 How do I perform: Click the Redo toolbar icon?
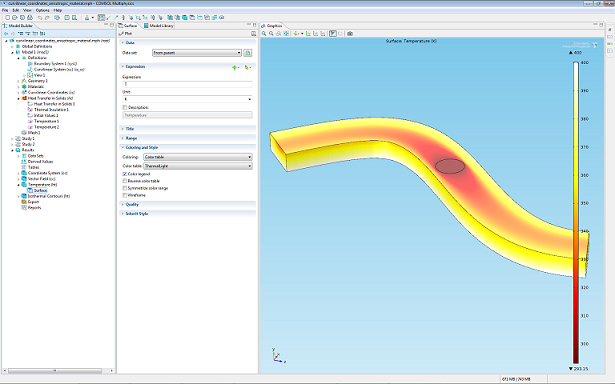(x=47, y=18)
